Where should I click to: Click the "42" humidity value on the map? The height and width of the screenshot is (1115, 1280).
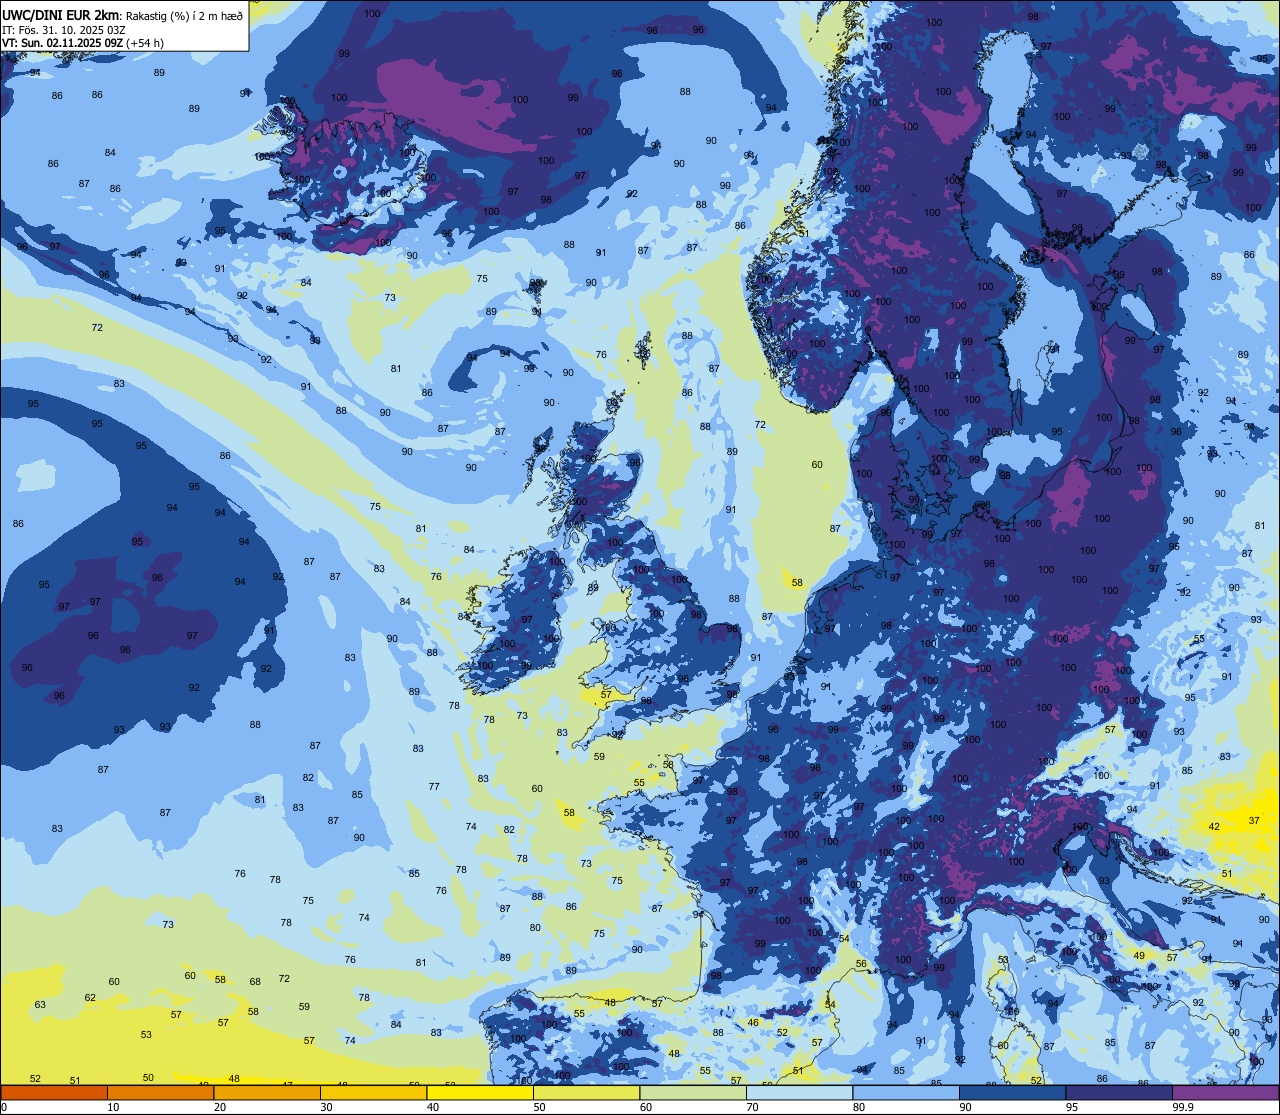coord(1214,826)
